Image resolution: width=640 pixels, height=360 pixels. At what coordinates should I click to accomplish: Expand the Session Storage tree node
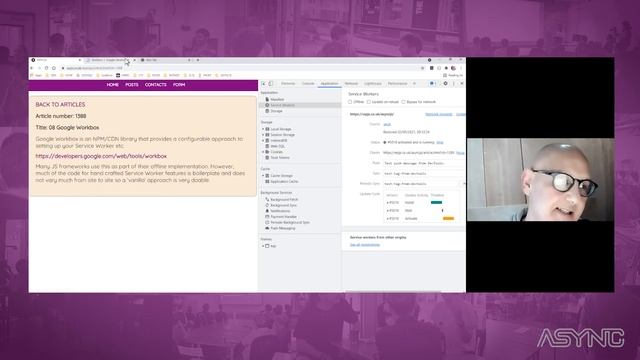(x=263, y=135)
